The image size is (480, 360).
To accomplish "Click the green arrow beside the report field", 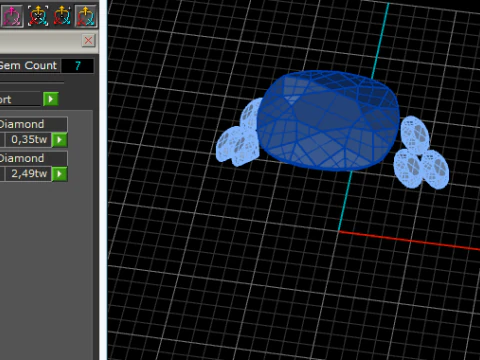I will point(51,99).
